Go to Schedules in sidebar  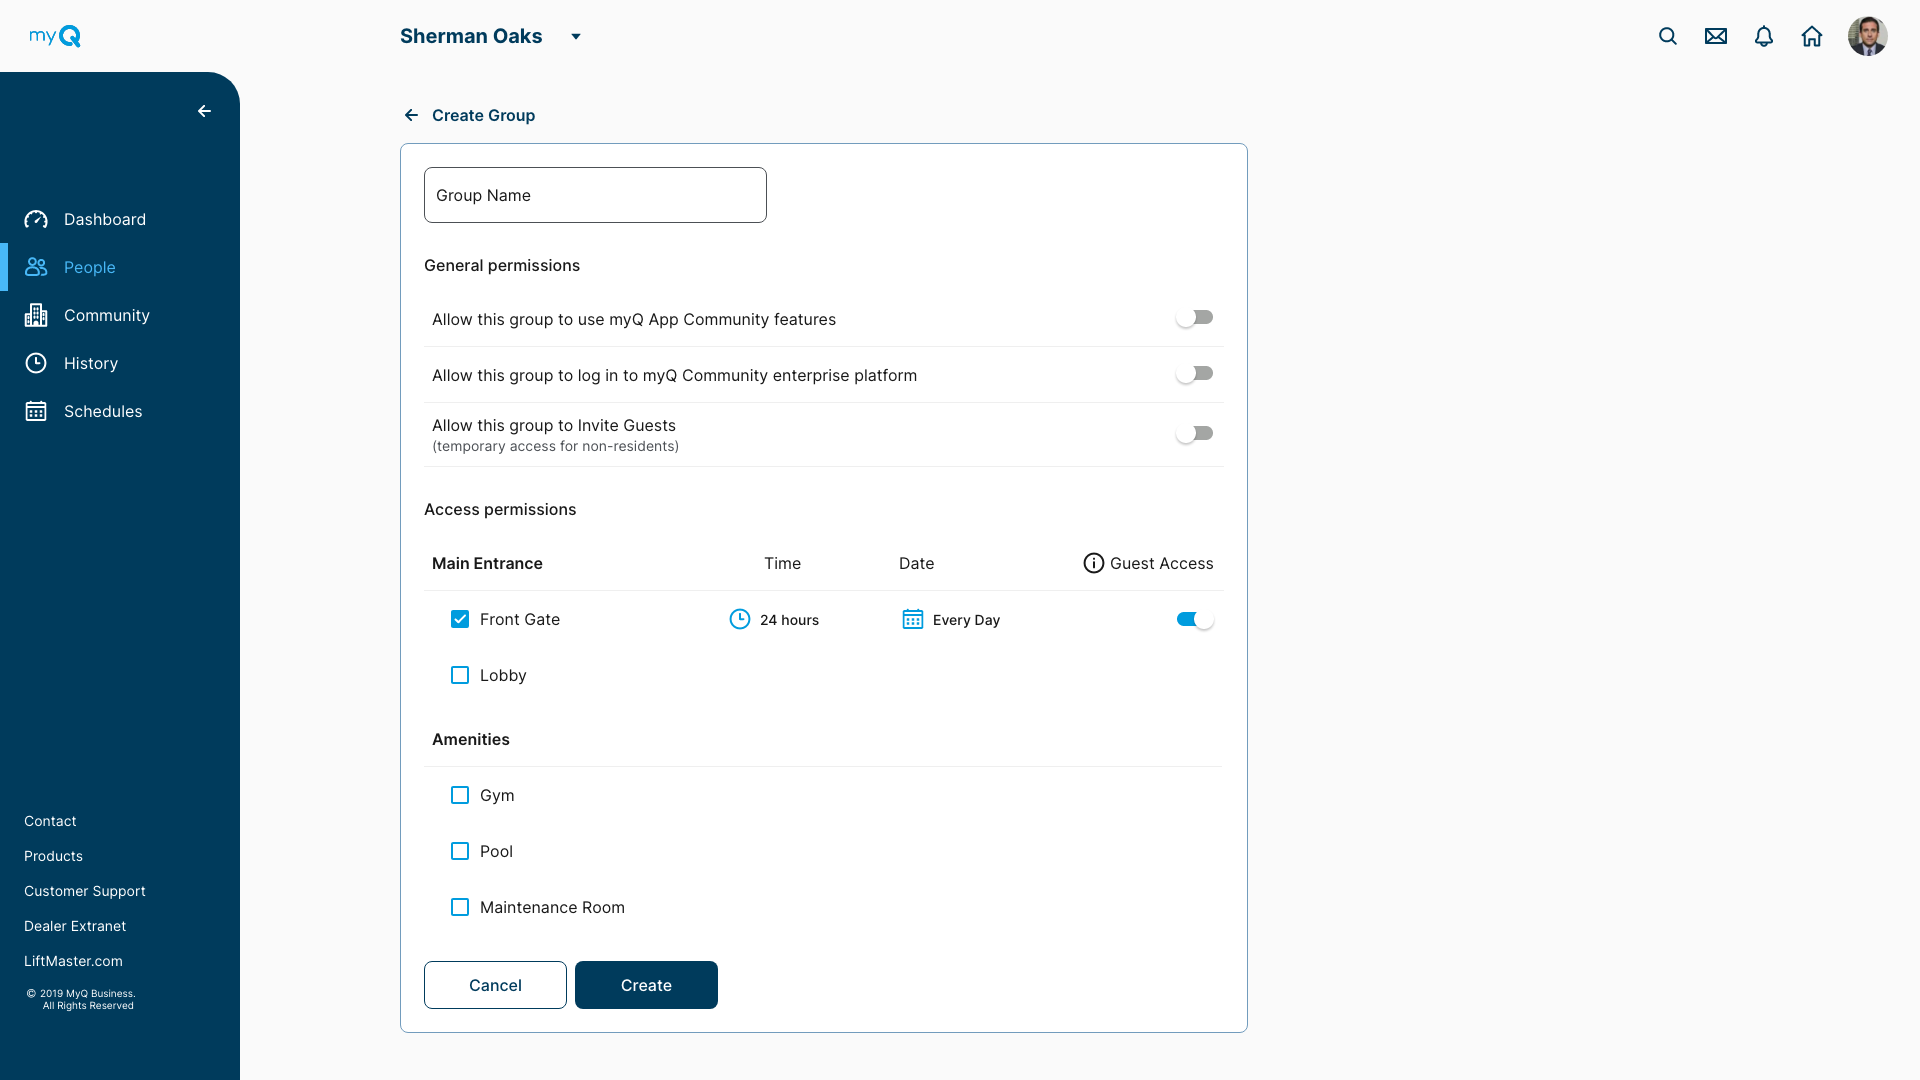point(102,411)
